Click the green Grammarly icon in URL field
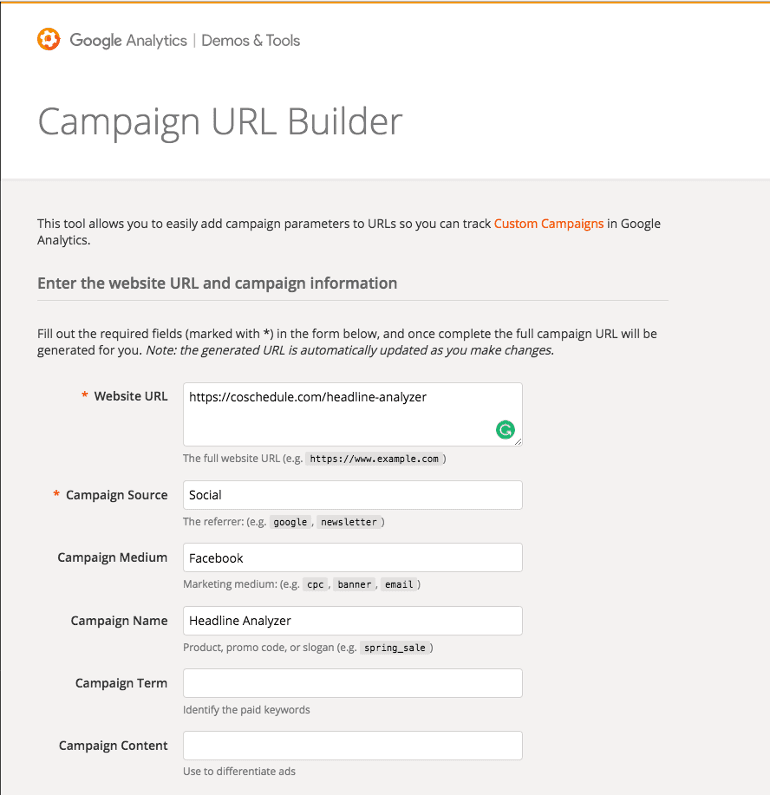 pyautogui.click(x=505, y=430)
